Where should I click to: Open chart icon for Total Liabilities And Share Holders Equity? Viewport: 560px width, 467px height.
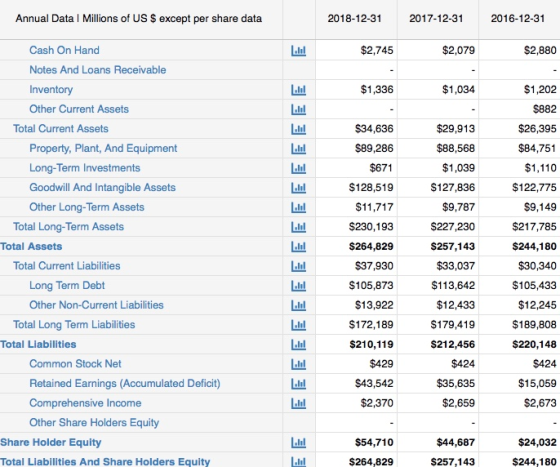point(299,462)
